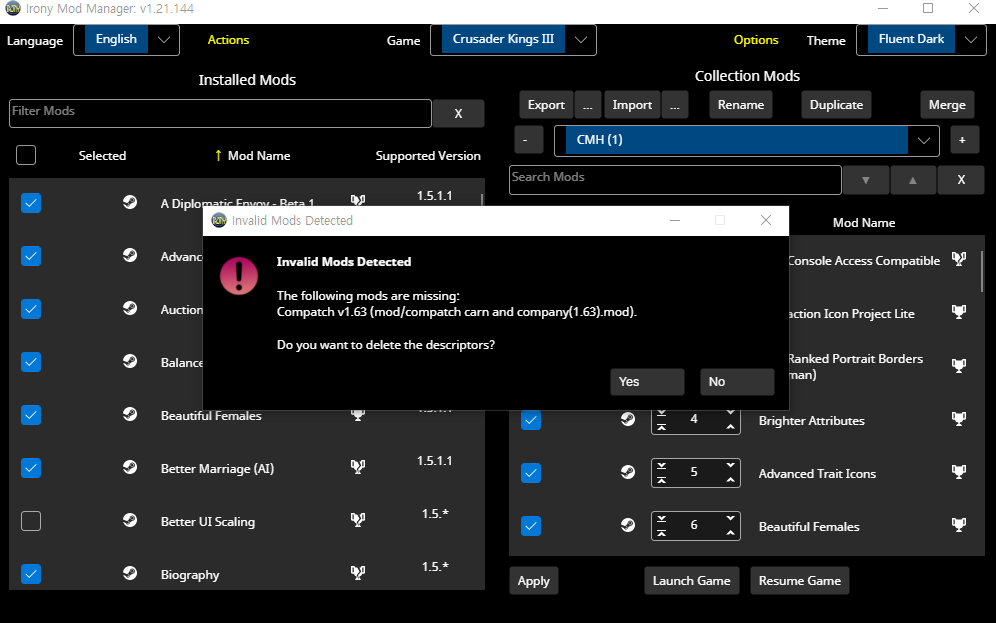Click achievement trophy icon for Biography
The width and height of the screenshot is (996, 623).
(358, 573)
